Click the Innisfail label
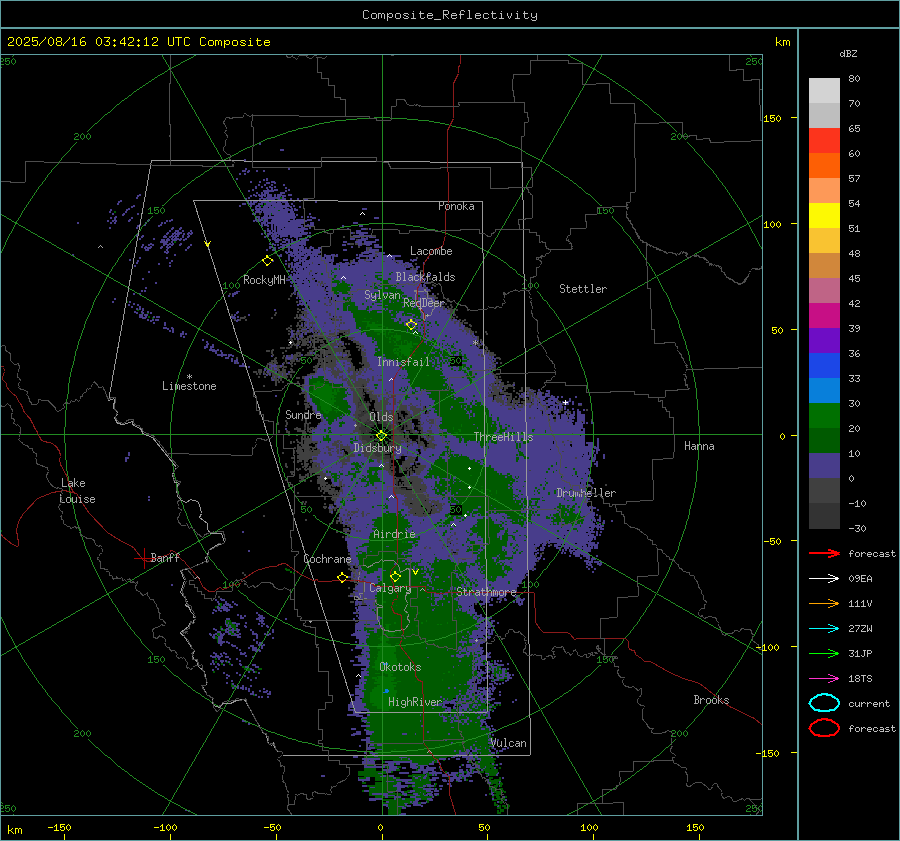This screenshot has height=841, width=900. 403,362
